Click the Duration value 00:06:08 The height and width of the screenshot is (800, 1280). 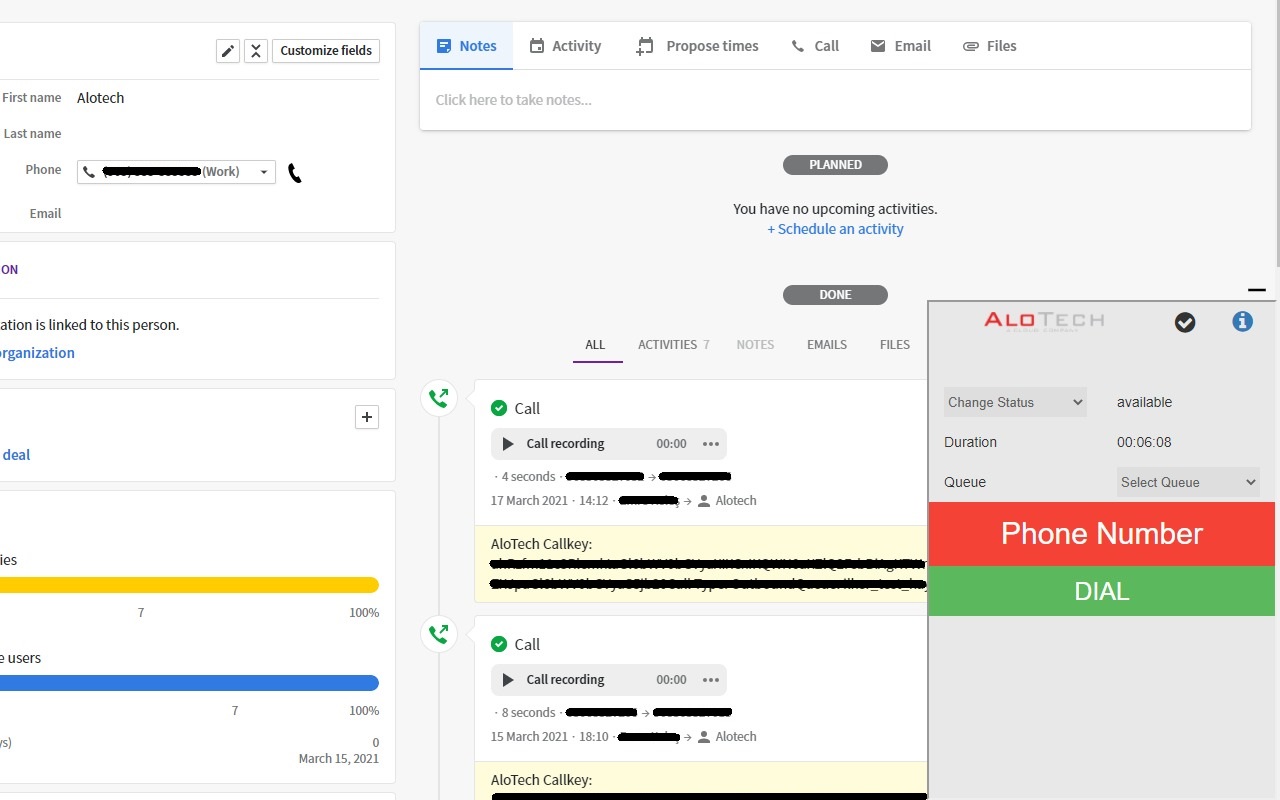1144,442
